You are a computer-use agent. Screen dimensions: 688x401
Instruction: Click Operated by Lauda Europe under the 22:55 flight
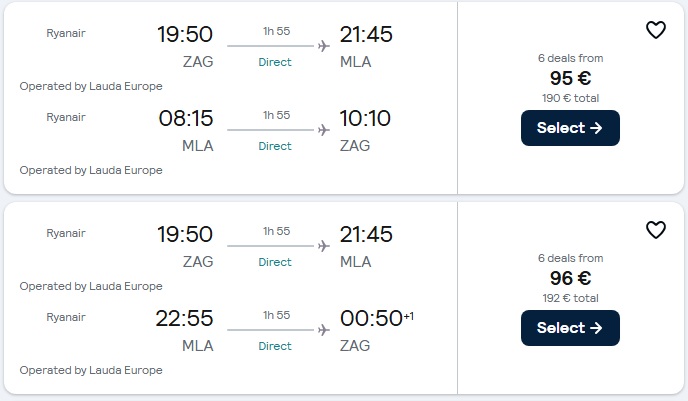(91, 370)
